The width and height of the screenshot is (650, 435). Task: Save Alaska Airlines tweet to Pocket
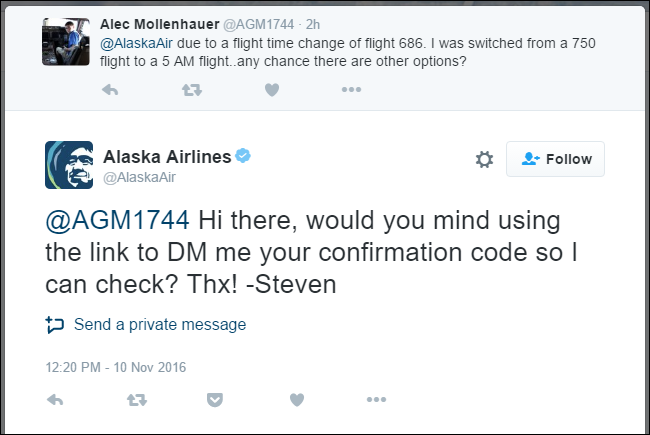(214, 400)
